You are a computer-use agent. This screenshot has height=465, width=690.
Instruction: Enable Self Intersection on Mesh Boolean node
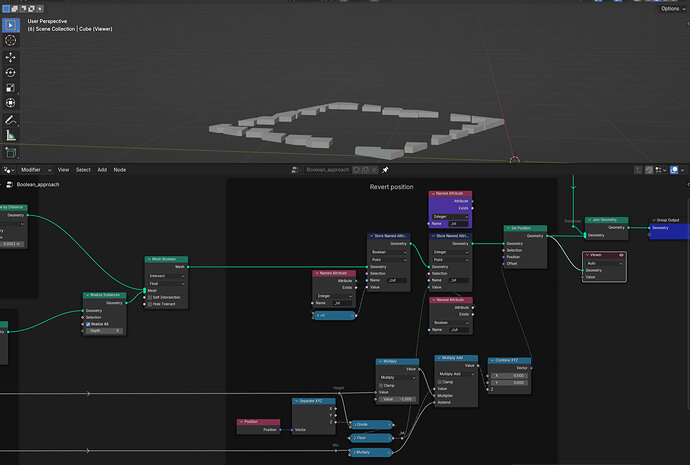click(150, 297)
